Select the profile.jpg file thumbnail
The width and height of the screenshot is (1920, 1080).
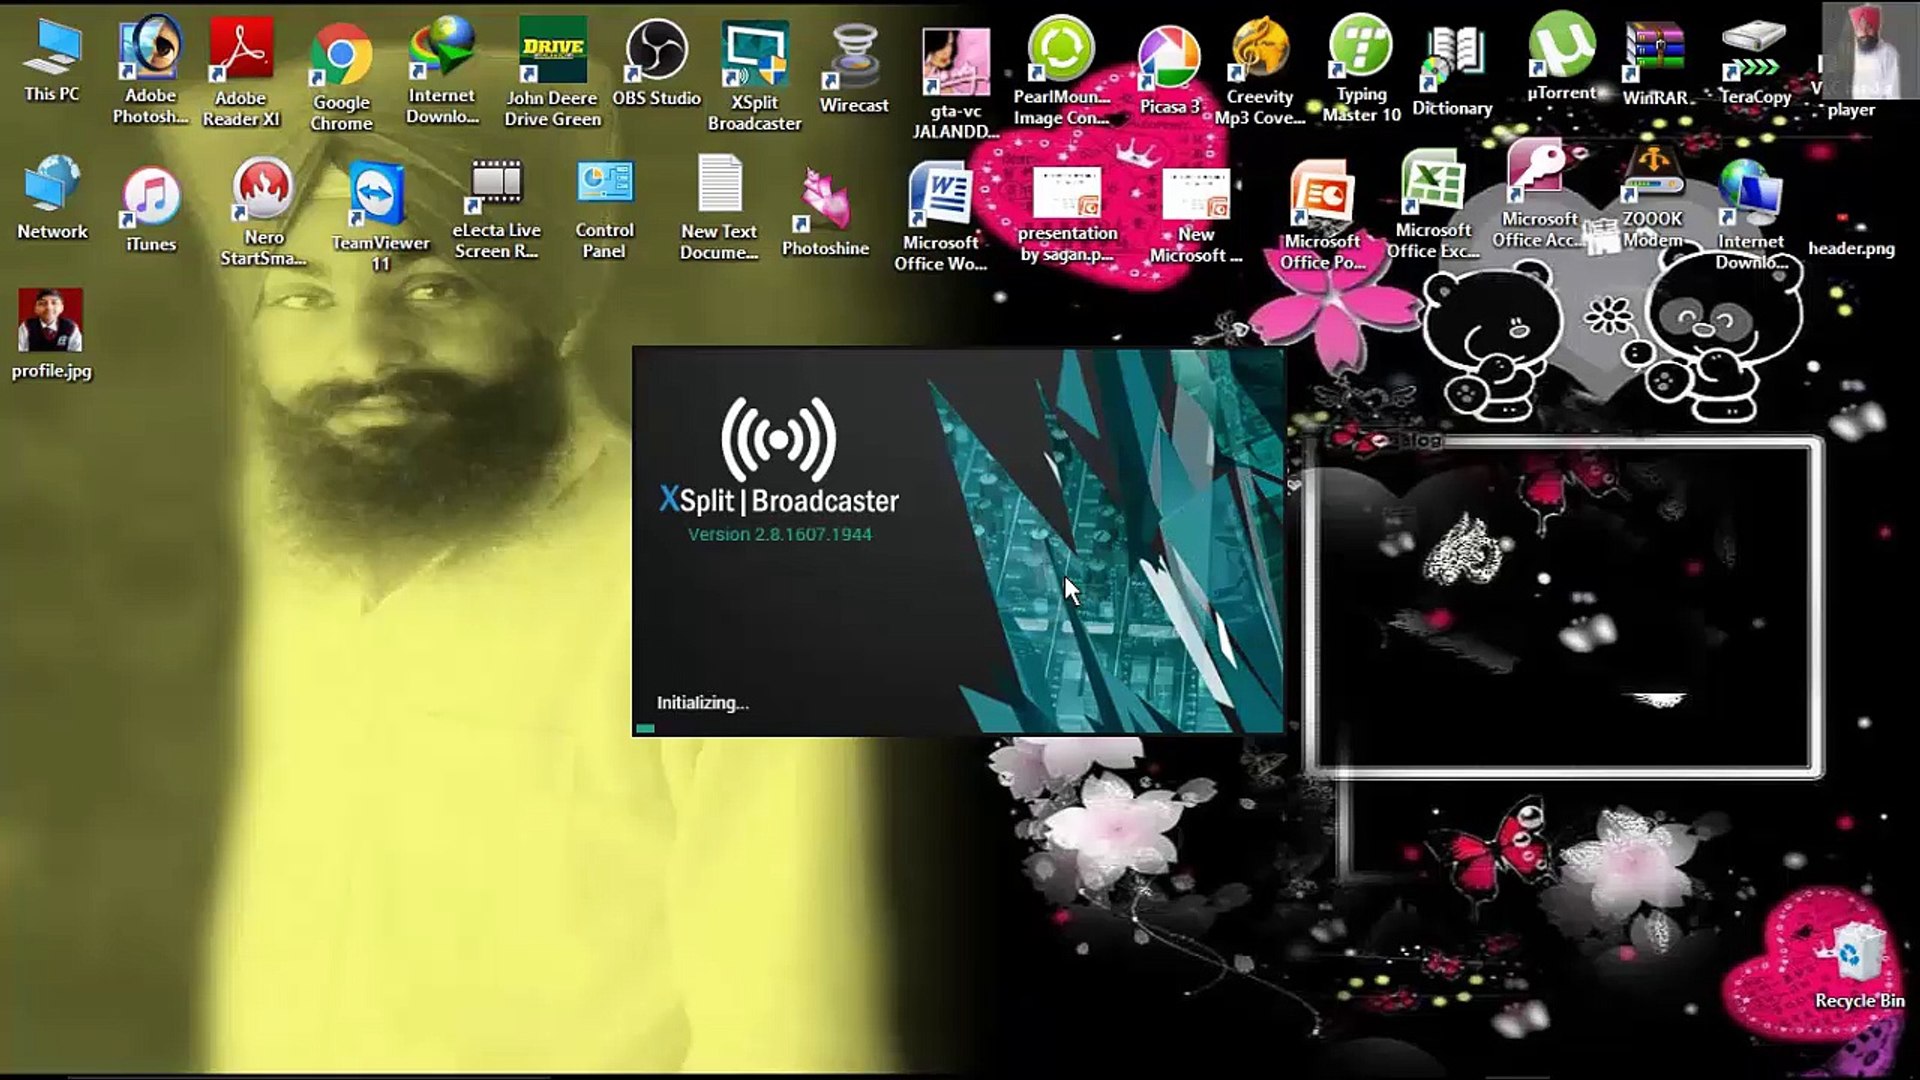[x=51, y=335]
